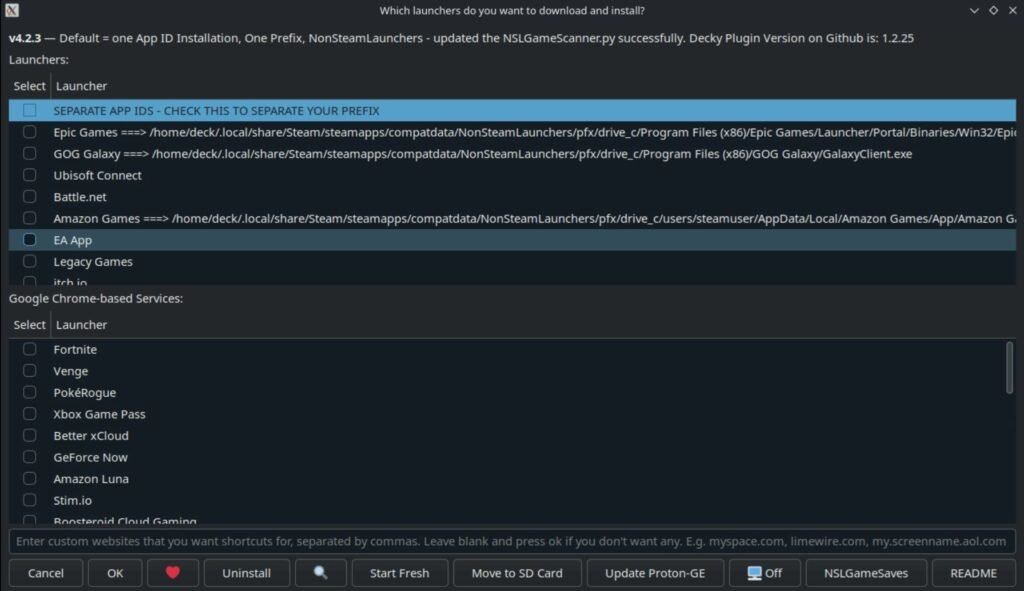The width and height of the screenshot is (1024, 591).
Task: Click Move to SD Card
Action: [x=517, y=573]
